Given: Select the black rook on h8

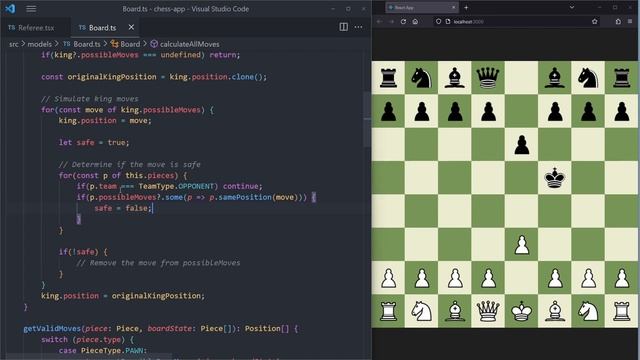Looking at the screenshot, I should pyautogui.click(x=621, y=78).
